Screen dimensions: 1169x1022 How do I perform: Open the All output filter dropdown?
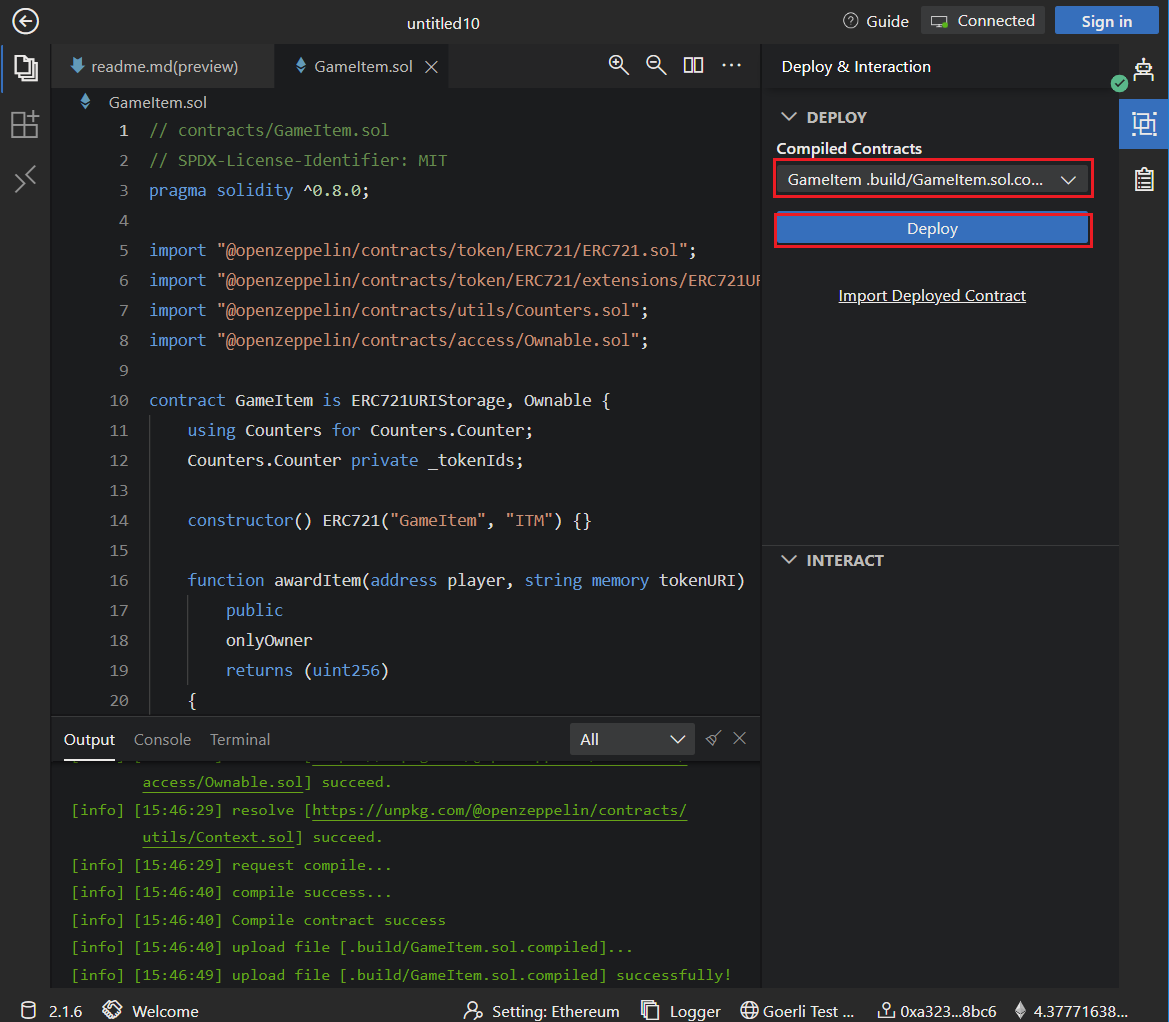tap(632, 739)
